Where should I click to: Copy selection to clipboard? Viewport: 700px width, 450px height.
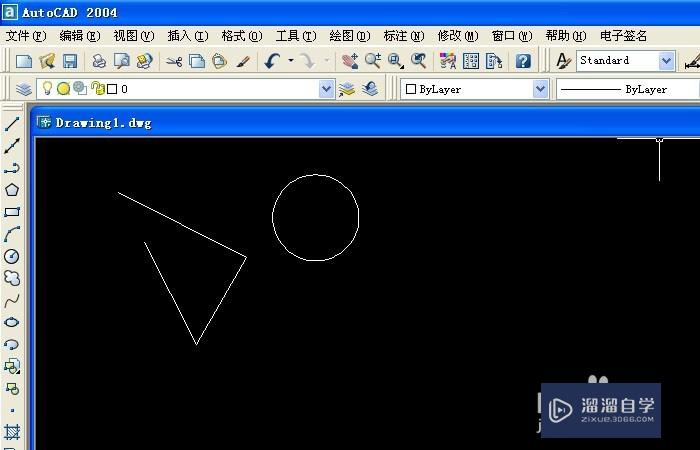pos(196,61)
